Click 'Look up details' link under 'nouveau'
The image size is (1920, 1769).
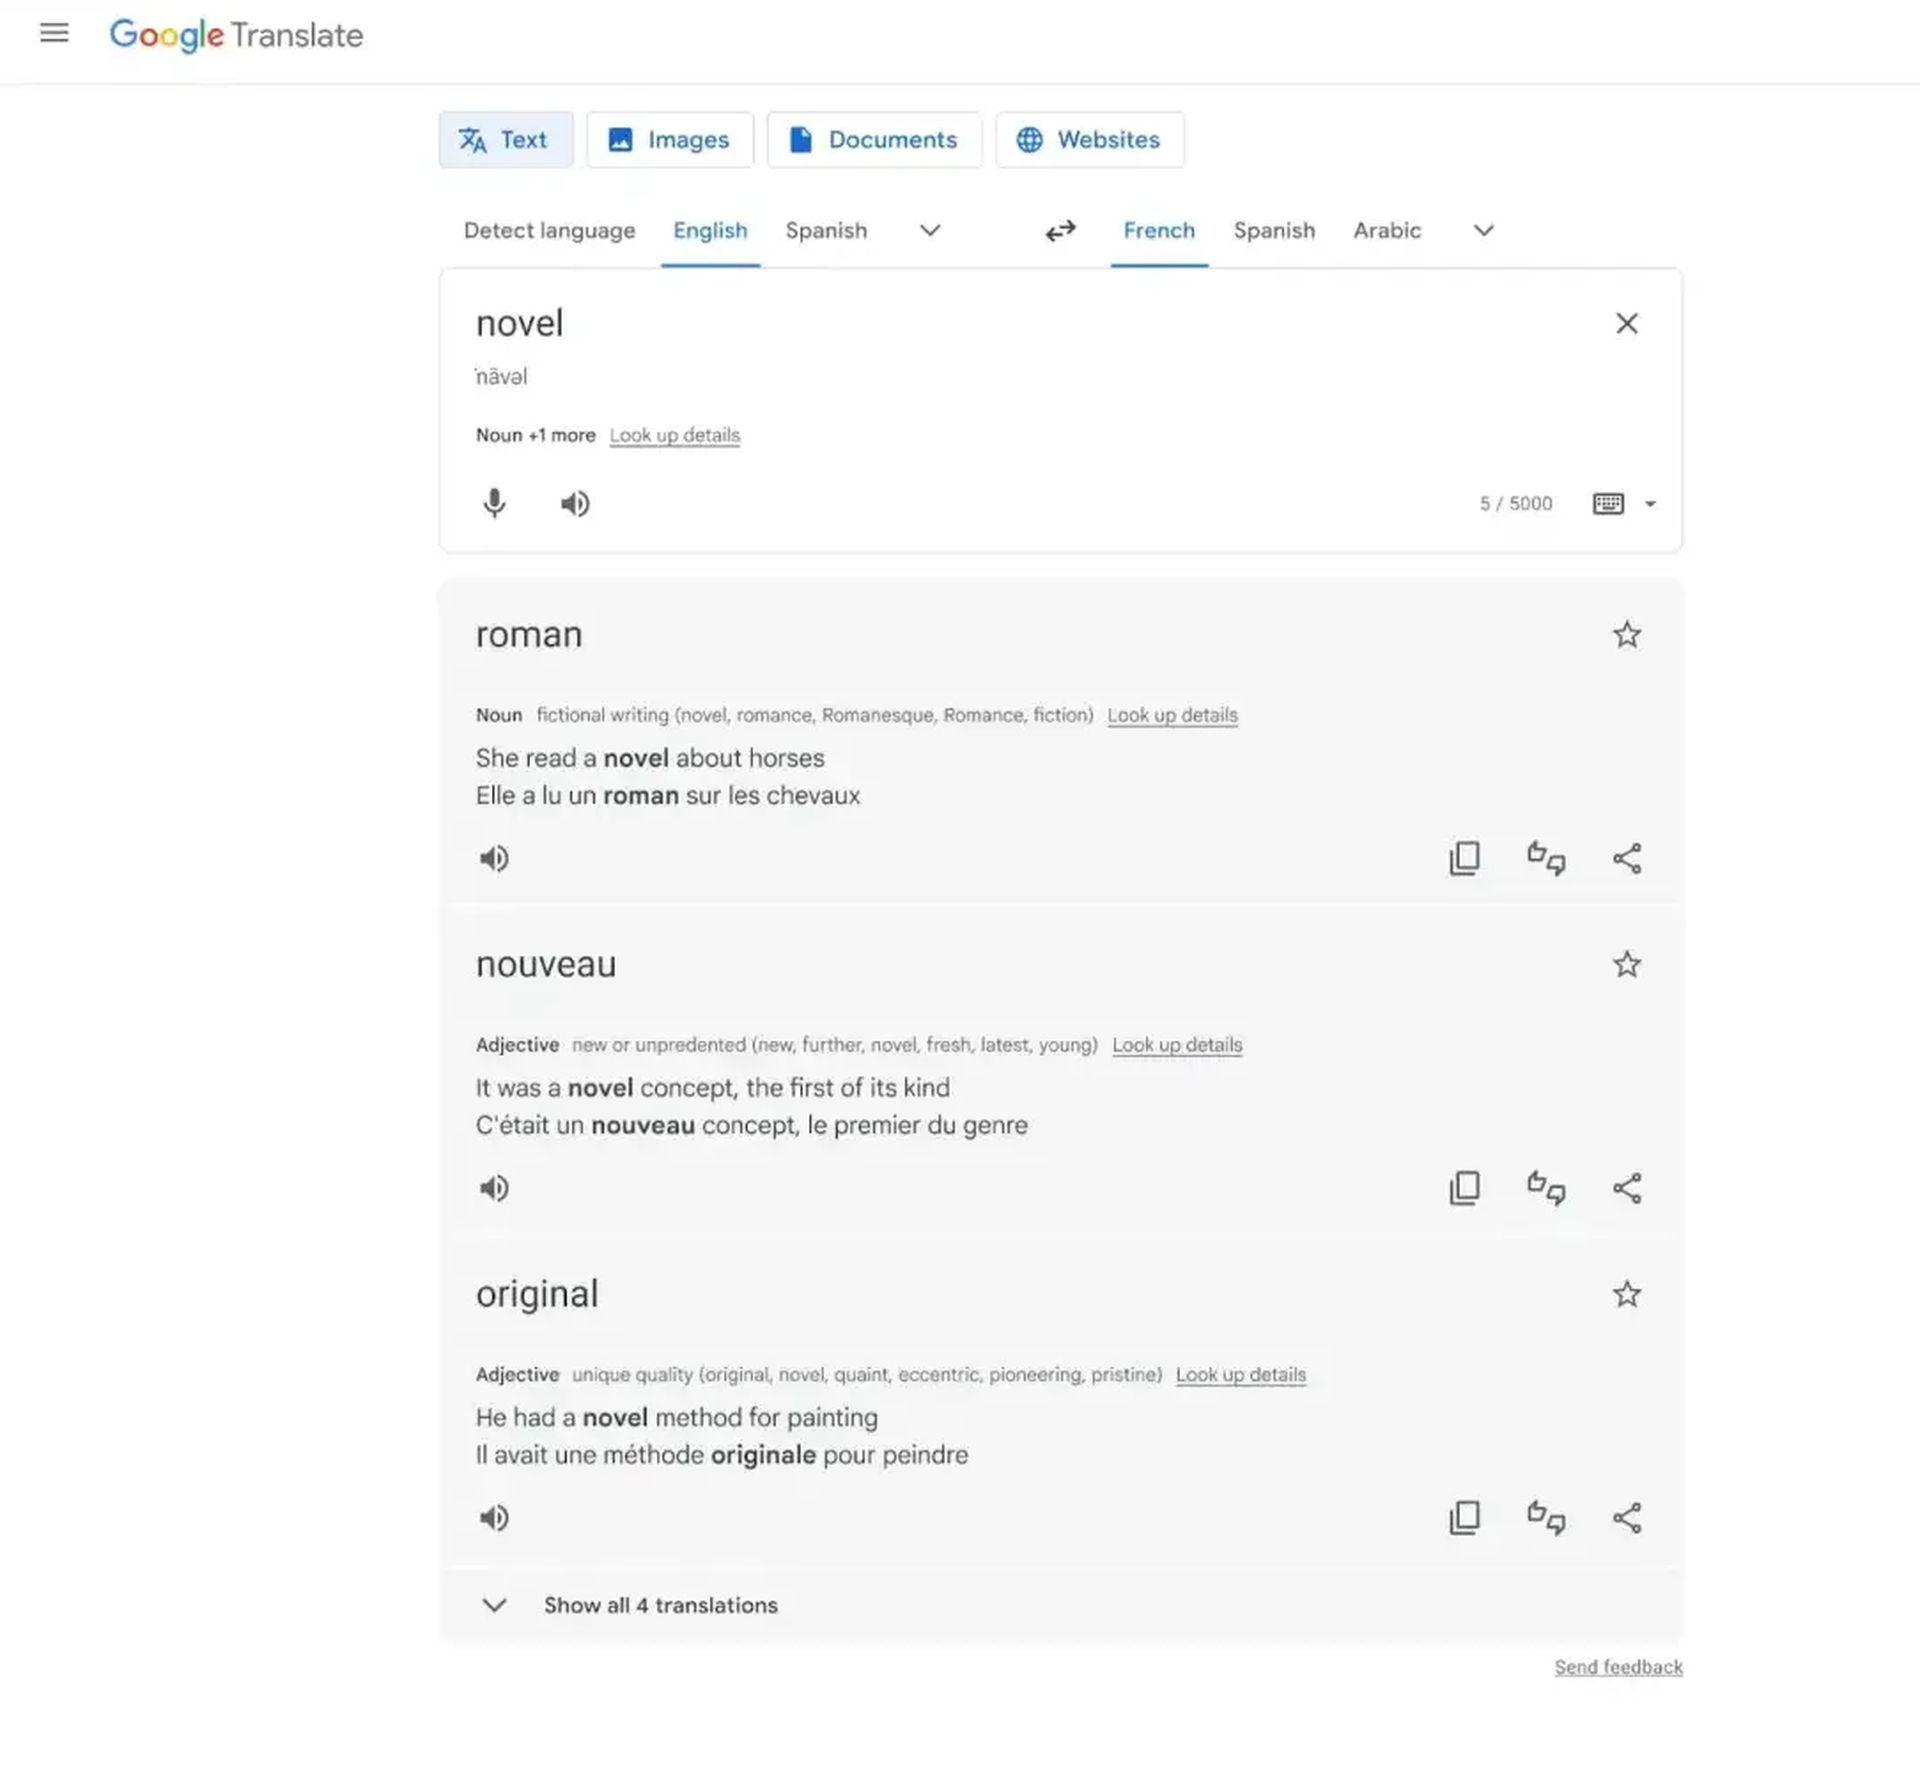[1177, 1045]
